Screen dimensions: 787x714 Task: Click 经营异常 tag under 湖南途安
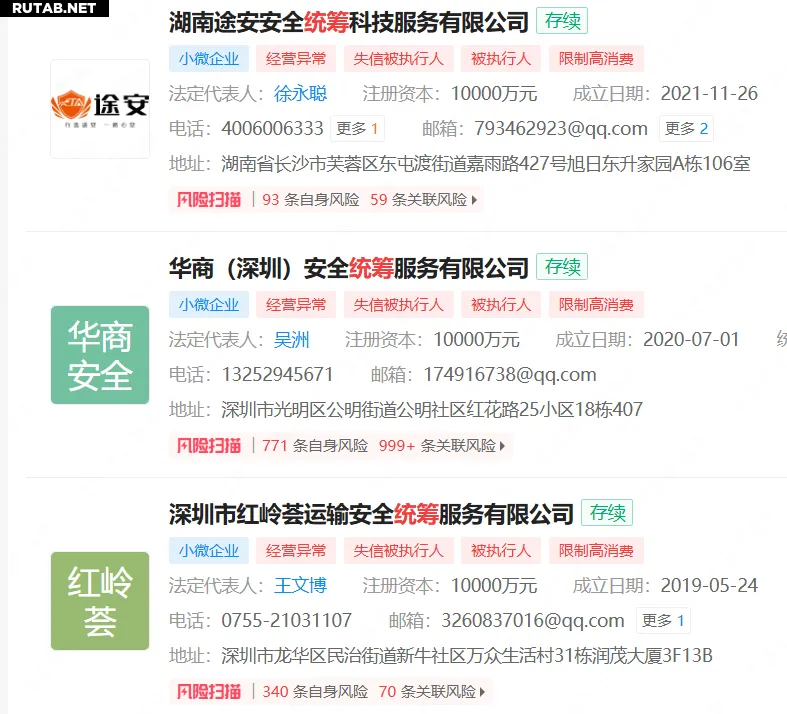tap(296, 59)
